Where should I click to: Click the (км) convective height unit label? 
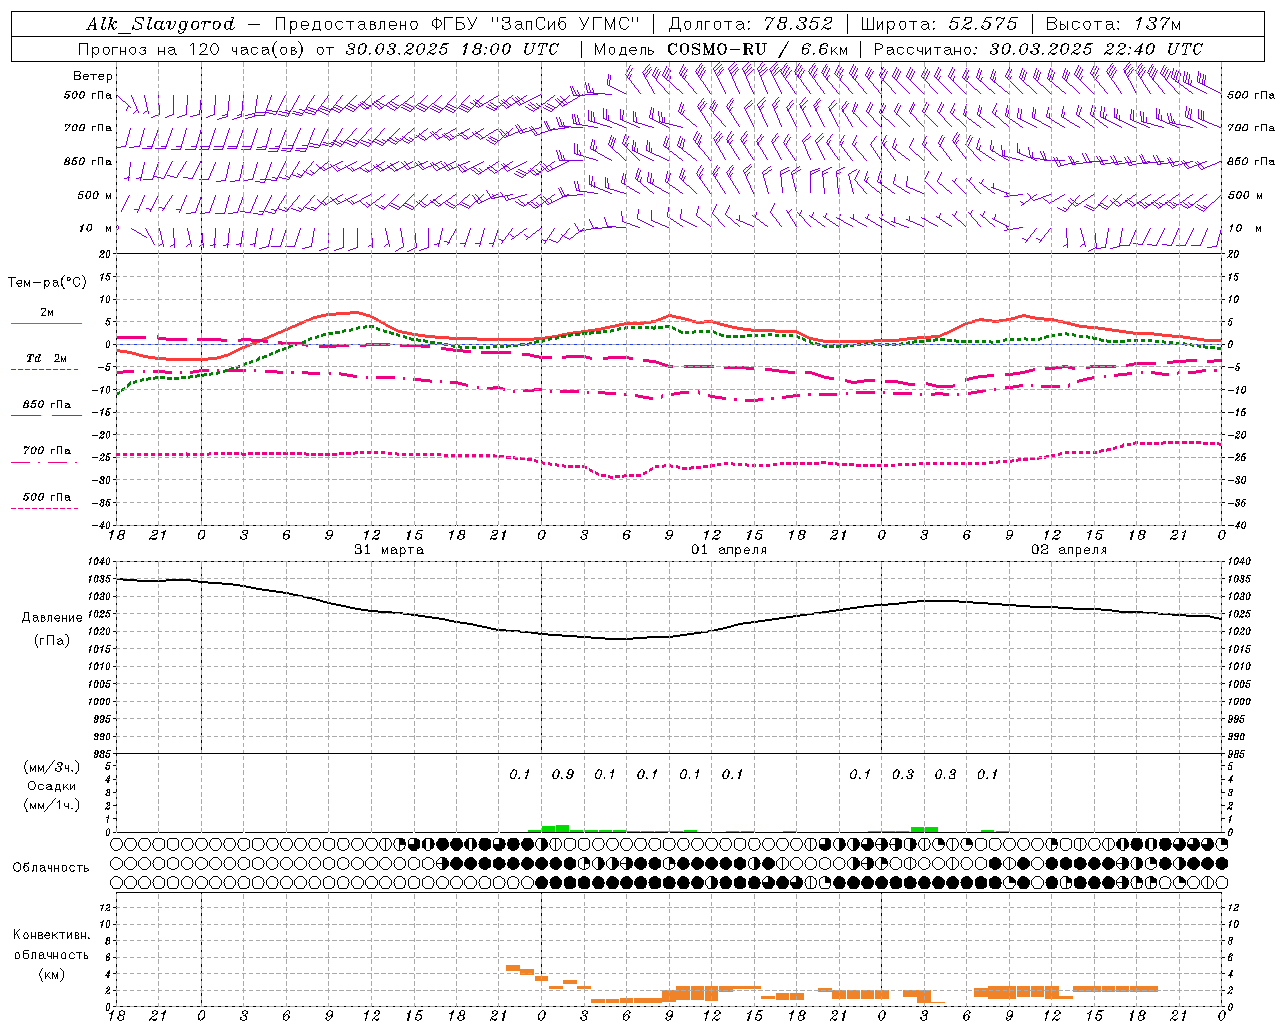point(51,974)
